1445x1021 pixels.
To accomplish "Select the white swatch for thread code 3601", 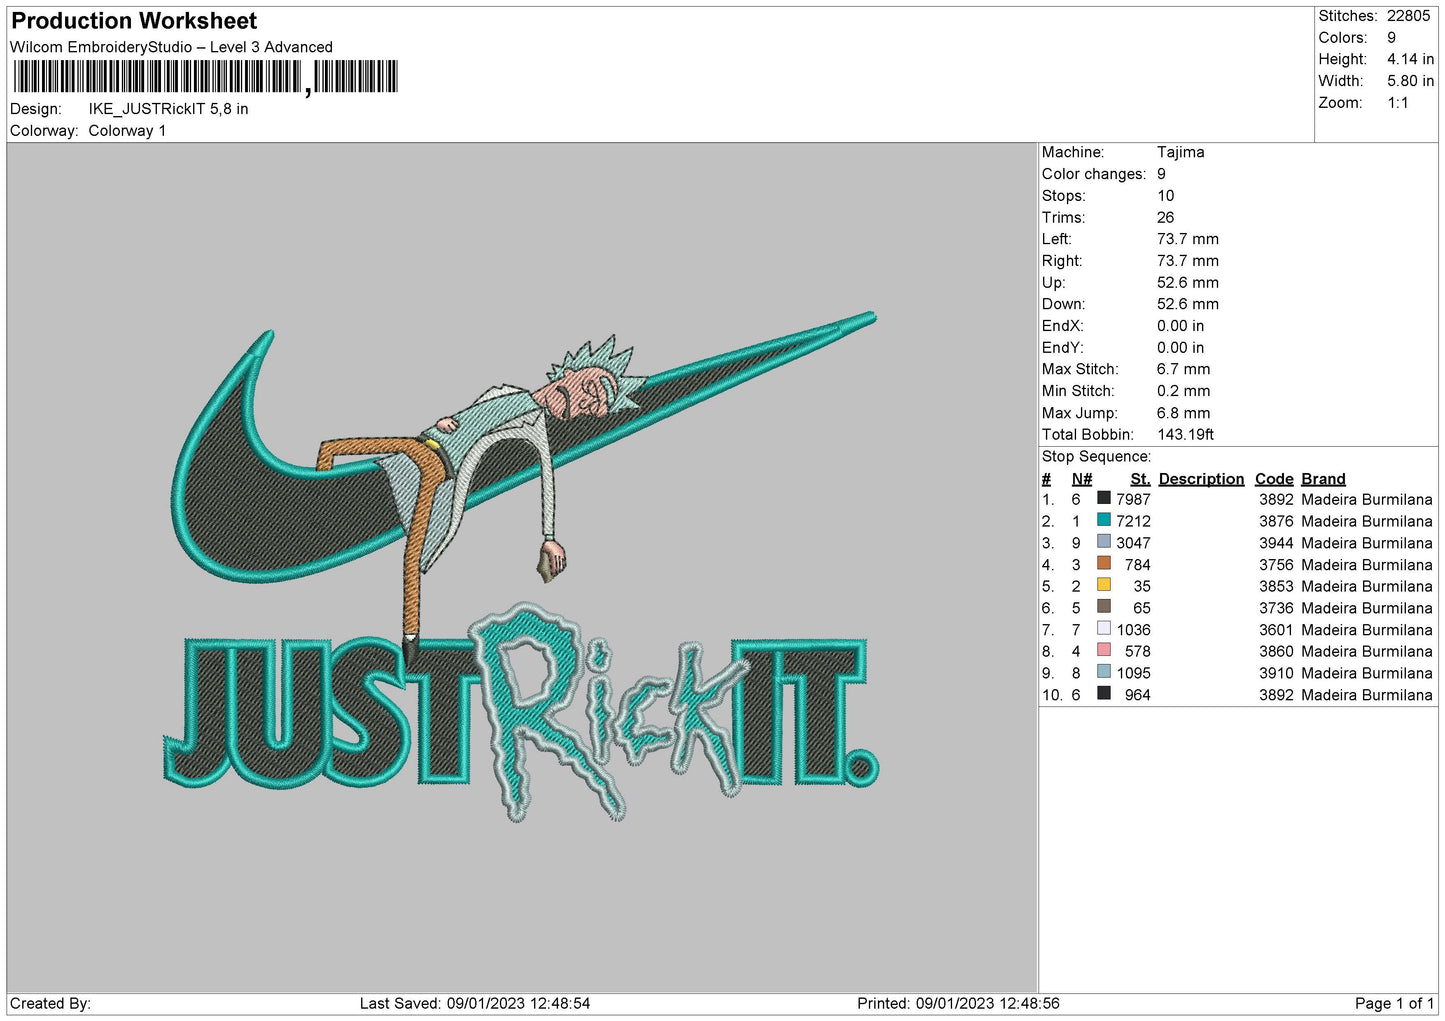I will click(1103, 629).
